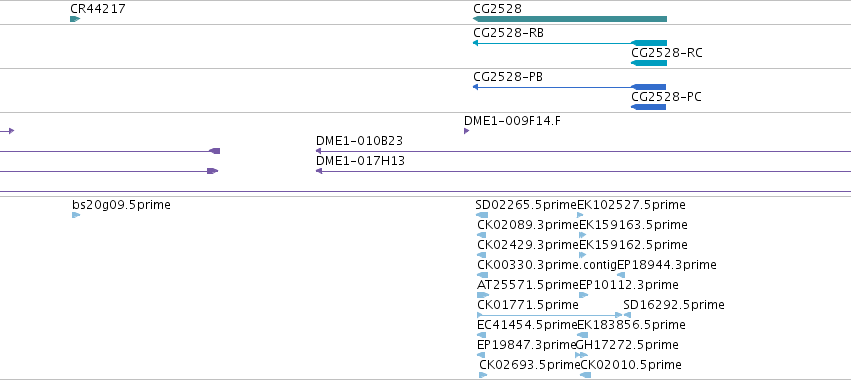This screenshot has height=380, width=851.
Task: Select the CK02693.5prime EST marker
Action: pos(483,375)
